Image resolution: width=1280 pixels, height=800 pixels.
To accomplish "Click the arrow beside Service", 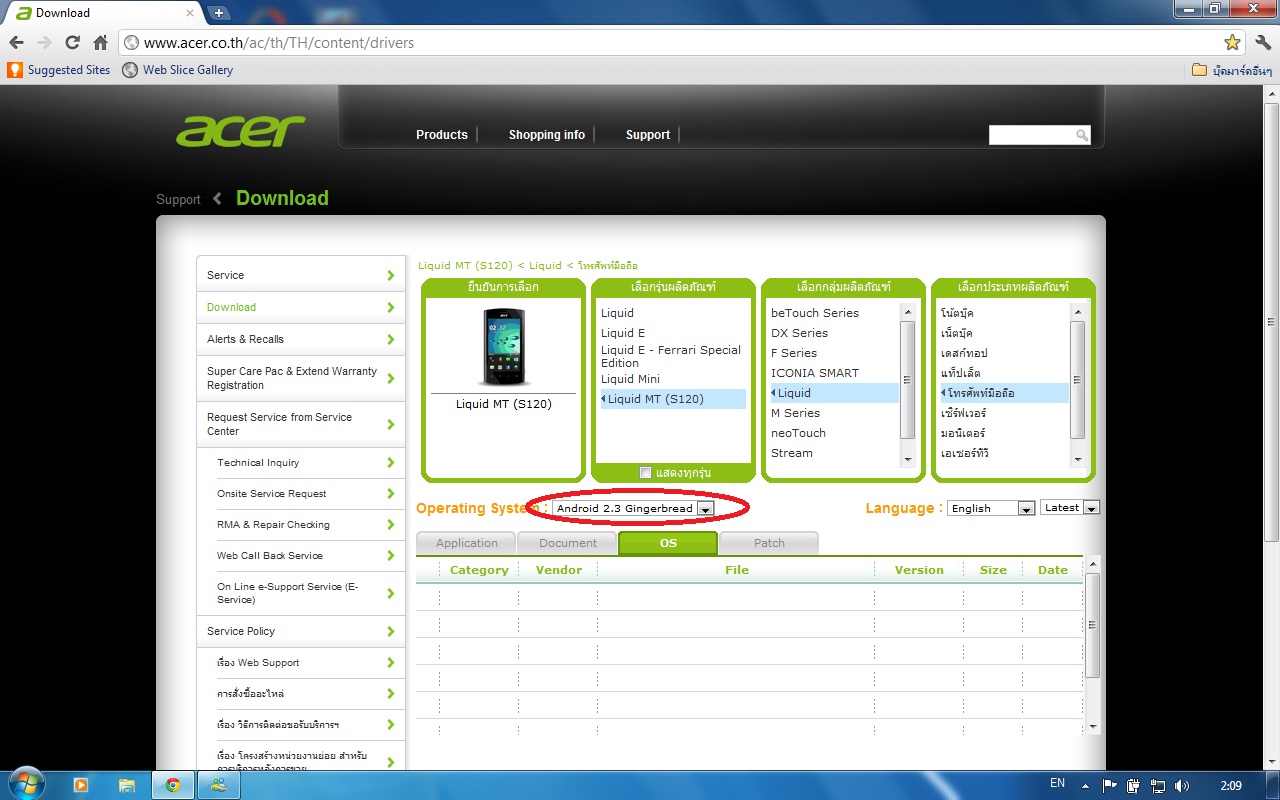I will coord(390,276).
